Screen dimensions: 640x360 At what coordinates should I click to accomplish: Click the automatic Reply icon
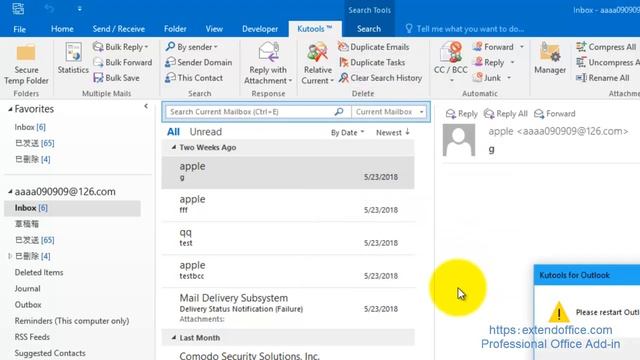point(478,62)
